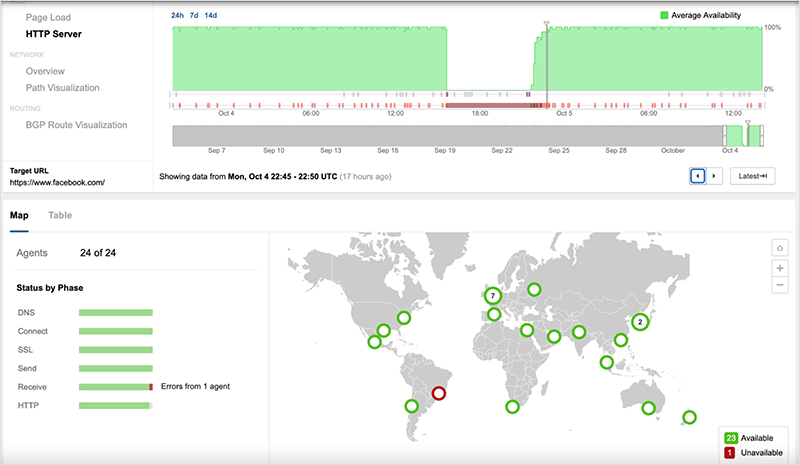Step to the previous time interval
Viewport: 800px width, 465px height.
pyautogui.click(x=698, y=176)
